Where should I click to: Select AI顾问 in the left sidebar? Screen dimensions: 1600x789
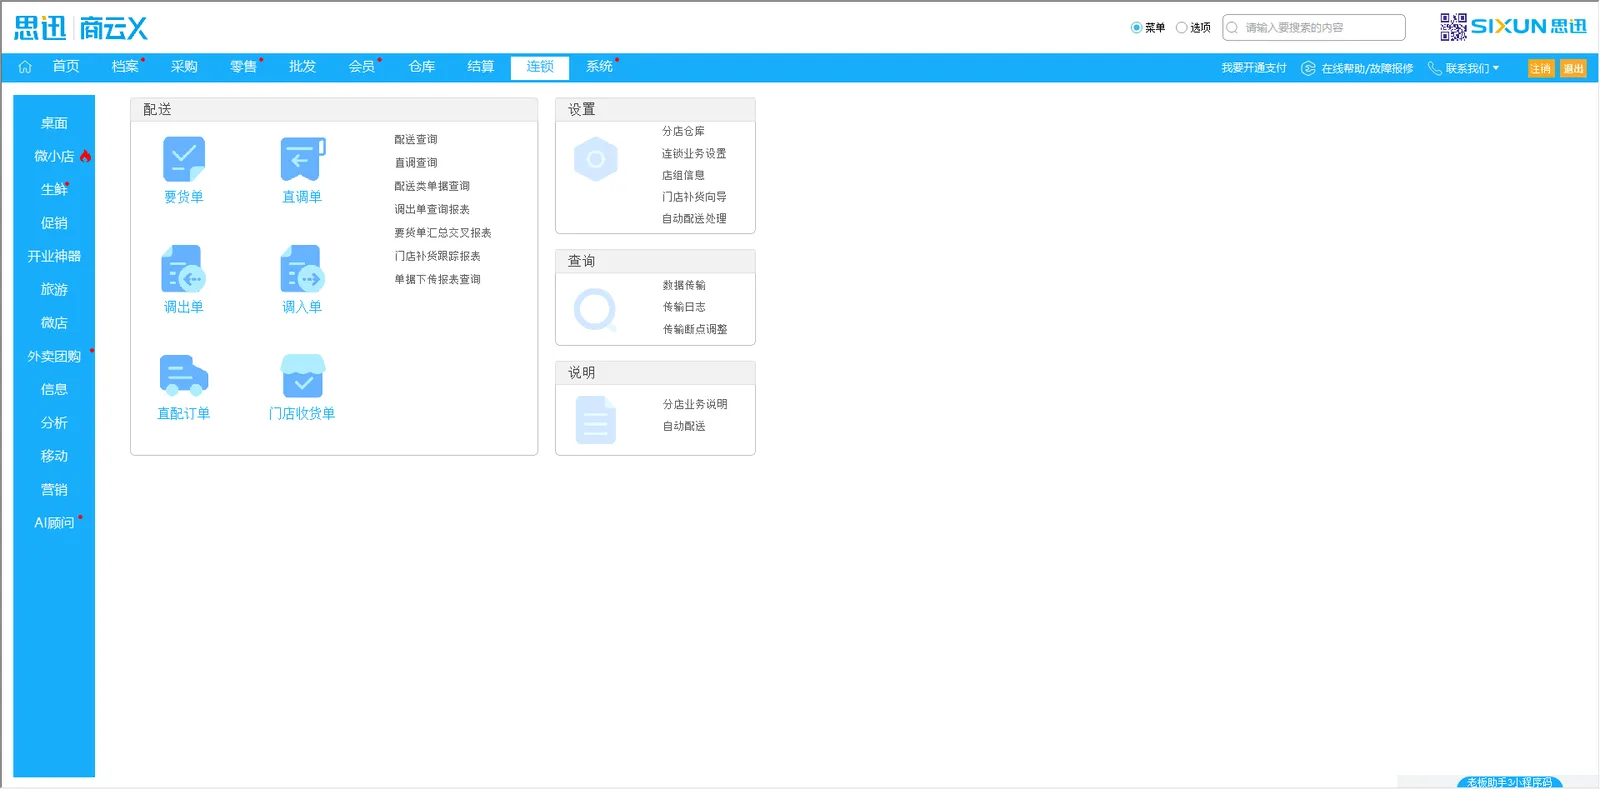(x=54, y=523)
